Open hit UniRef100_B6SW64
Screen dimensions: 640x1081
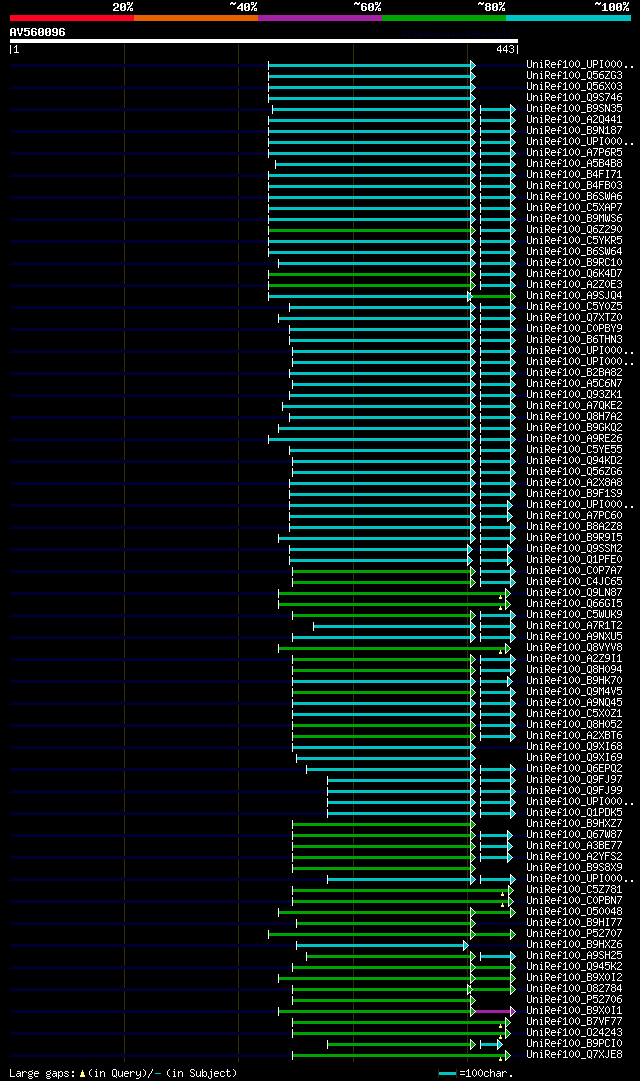click(574, 252)
